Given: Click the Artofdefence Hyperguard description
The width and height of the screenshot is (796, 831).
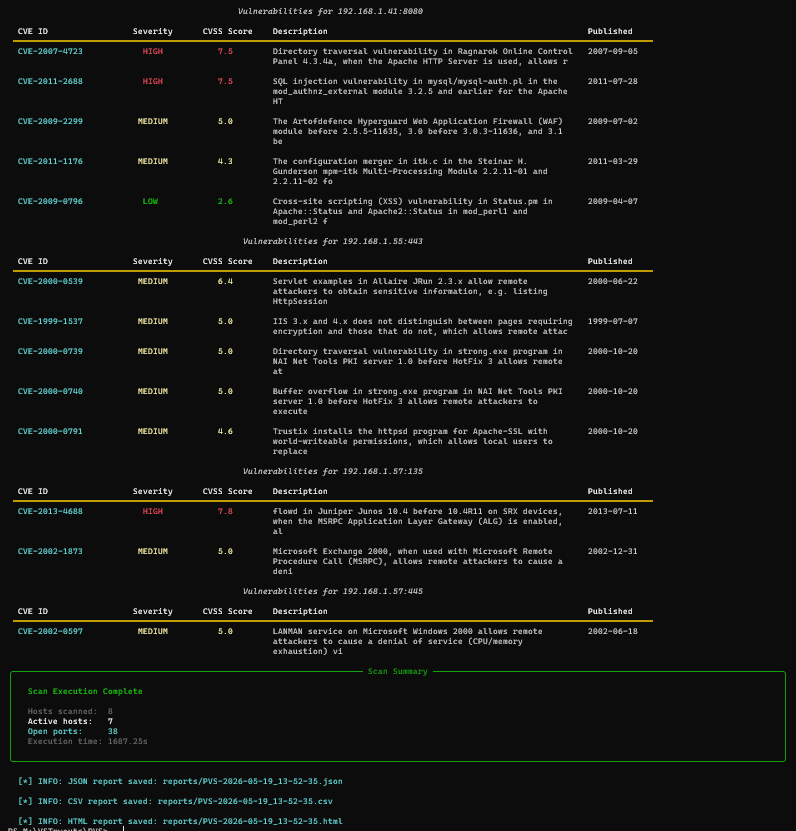Looking at the screenshot, I should coord(418,131).
